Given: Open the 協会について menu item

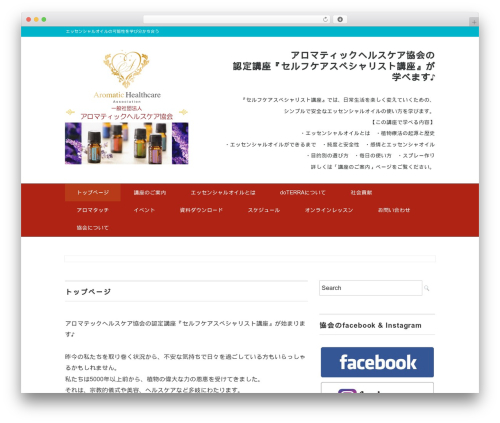Looking at the screenshot, I should point(93,228).
